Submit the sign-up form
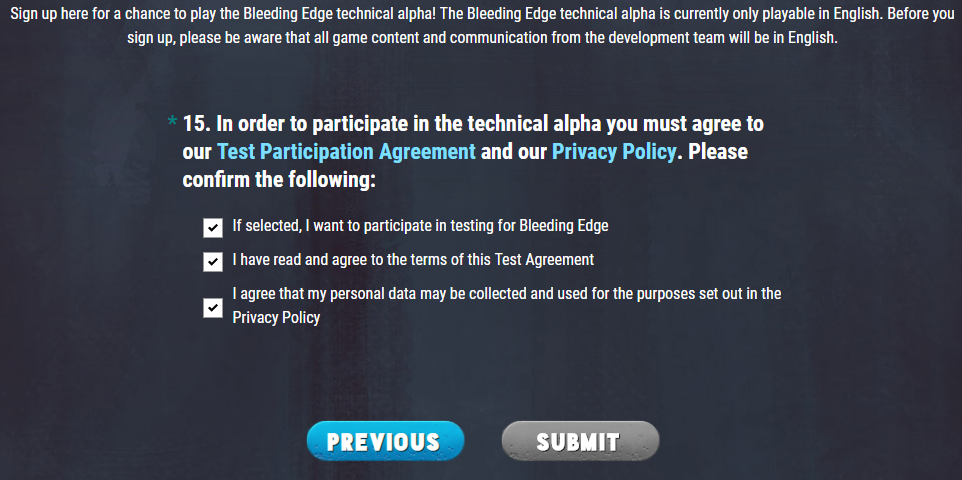962x480 pixels. [x=580, y=441]
